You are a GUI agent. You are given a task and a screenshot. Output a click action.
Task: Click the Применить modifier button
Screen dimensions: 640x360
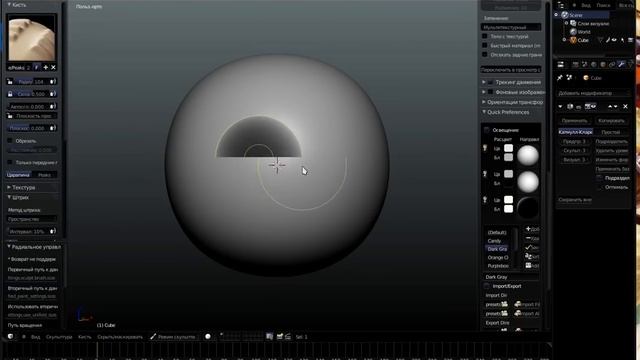click(x=574, y=121)
